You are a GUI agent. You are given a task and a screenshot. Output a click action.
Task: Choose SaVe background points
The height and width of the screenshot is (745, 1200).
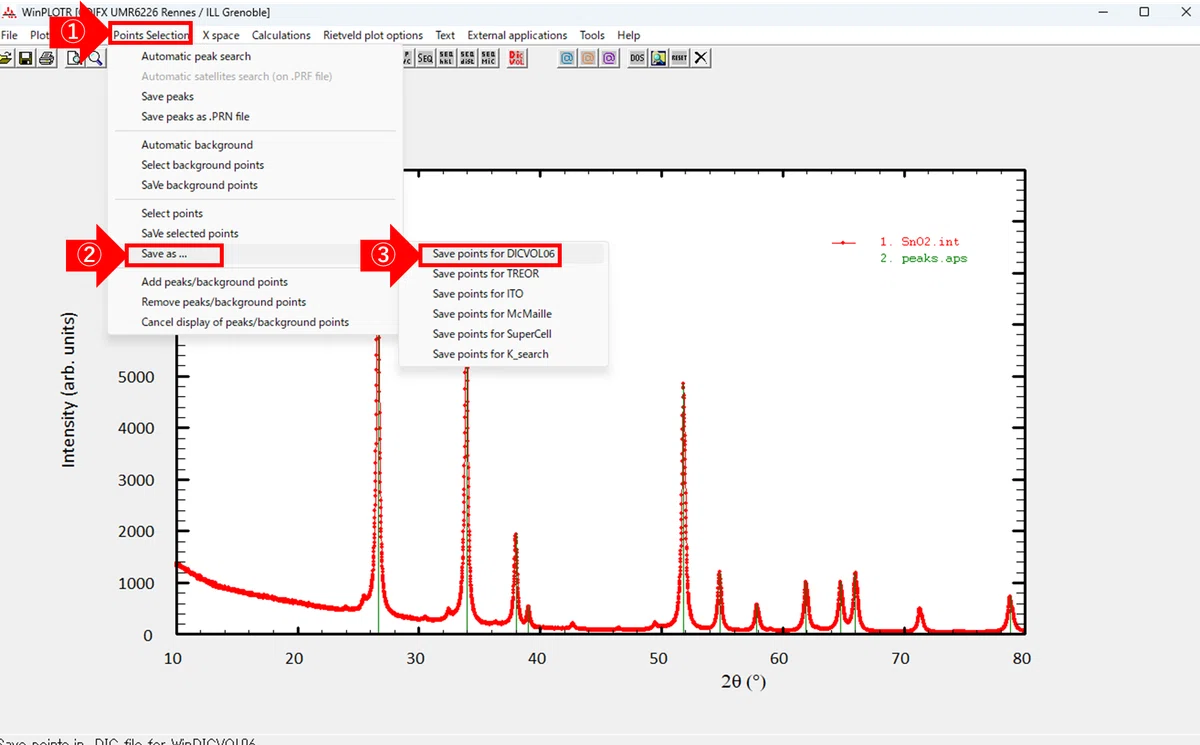[199, 184]
